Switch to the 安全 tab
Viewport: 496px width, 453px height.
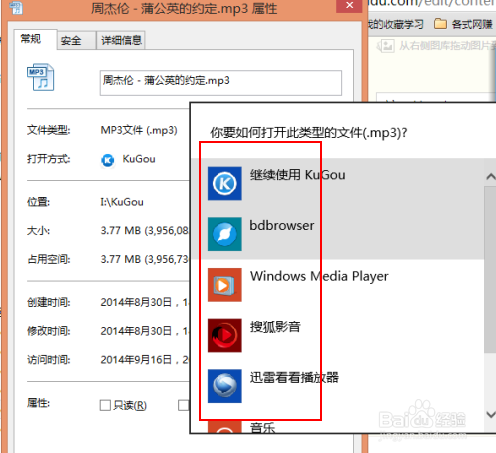click(77, 41)
